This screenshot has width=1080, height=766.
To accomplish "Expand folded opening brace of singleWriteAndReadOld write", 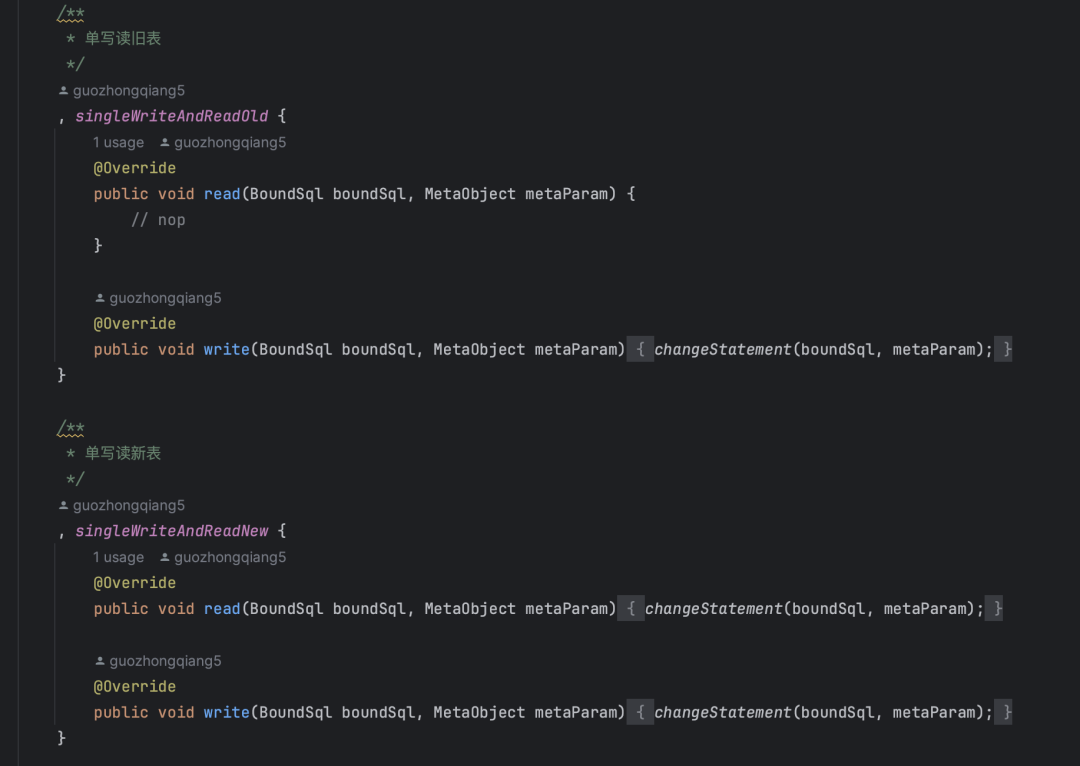I will click(x=640, y=349).
